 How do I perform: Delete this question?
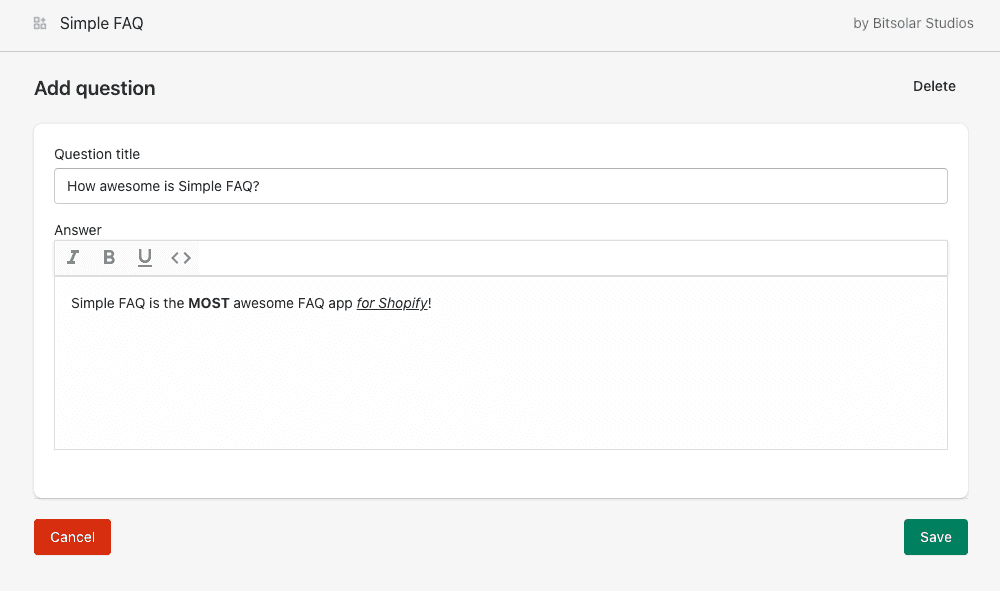tap(934, 86)
